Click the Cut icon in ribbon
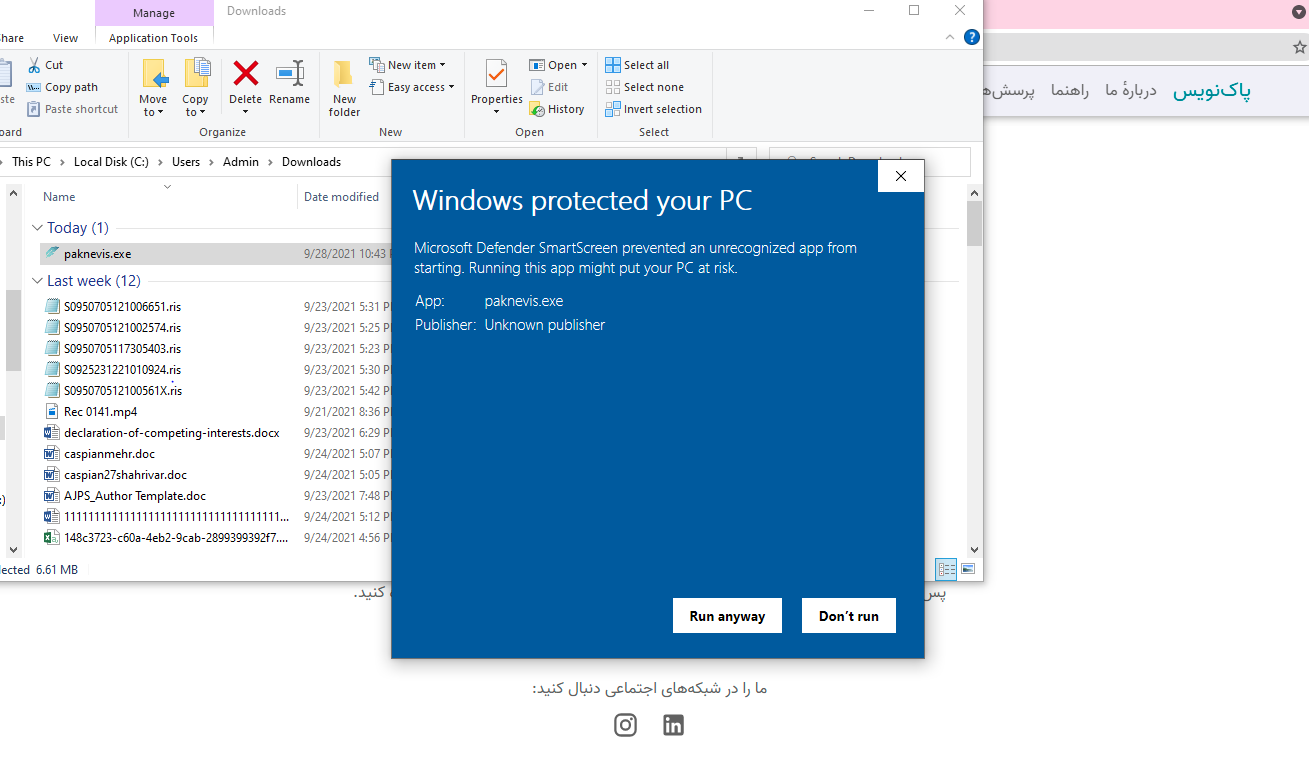The width and height of the screenshot is (1309, 759). click(x=34, y=65)
